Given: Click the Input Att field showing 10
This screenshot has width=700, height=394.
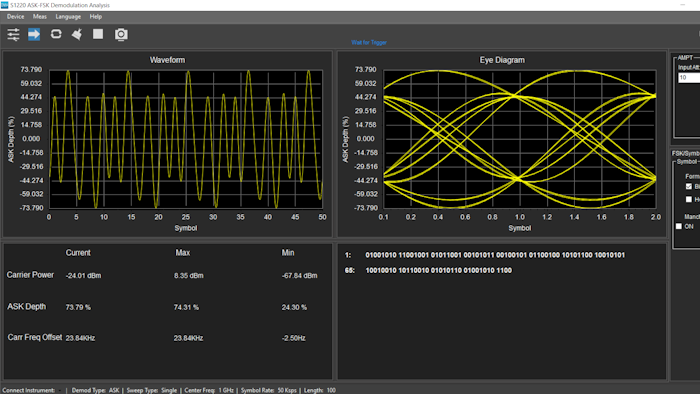Looking at the screenshot, I should (x=688, y=78).
